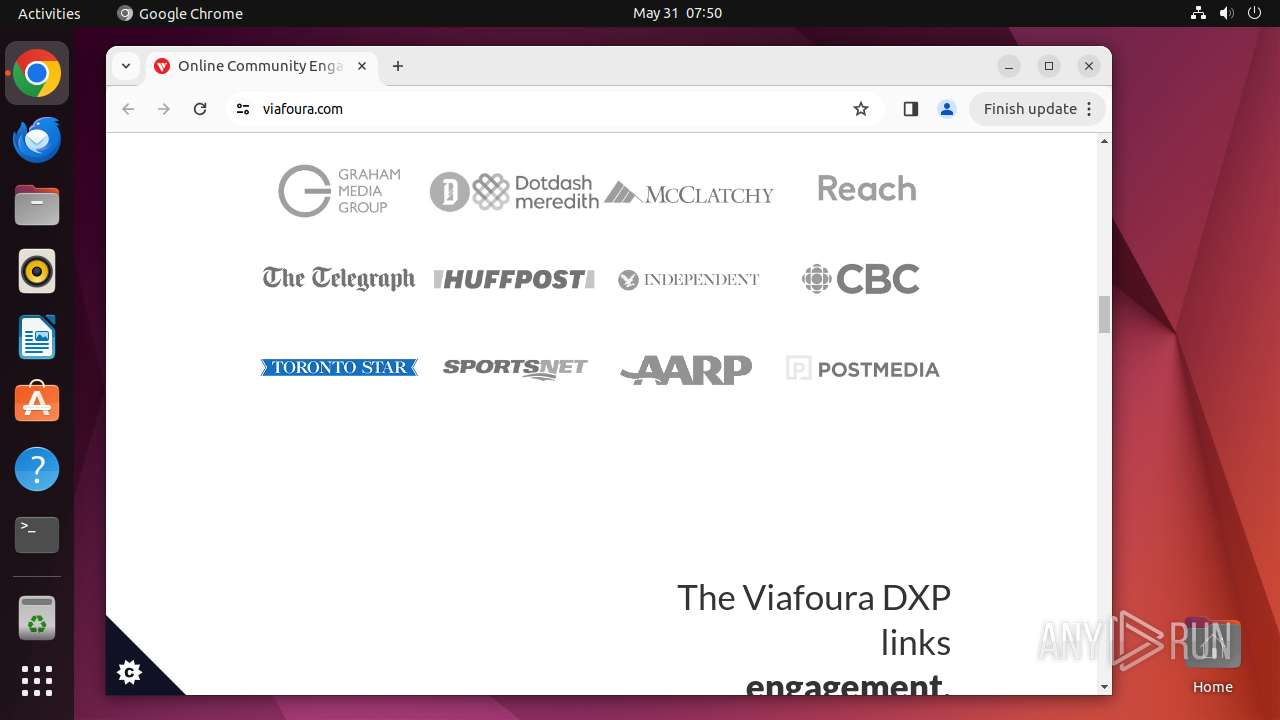The image size is (1280, 720).
Task: Reload the viafoura.com page
Action: (200, 109)
